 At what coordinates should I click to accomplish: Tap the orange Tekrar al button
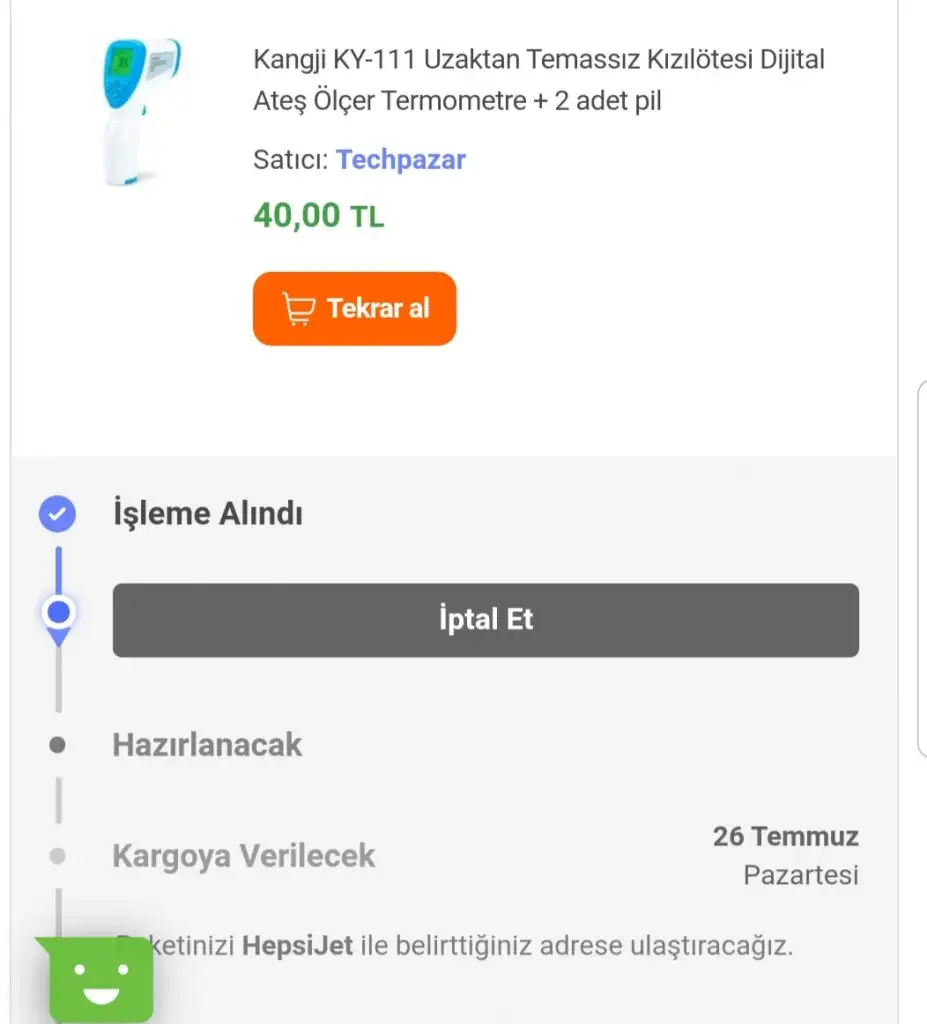click(354, 309)
